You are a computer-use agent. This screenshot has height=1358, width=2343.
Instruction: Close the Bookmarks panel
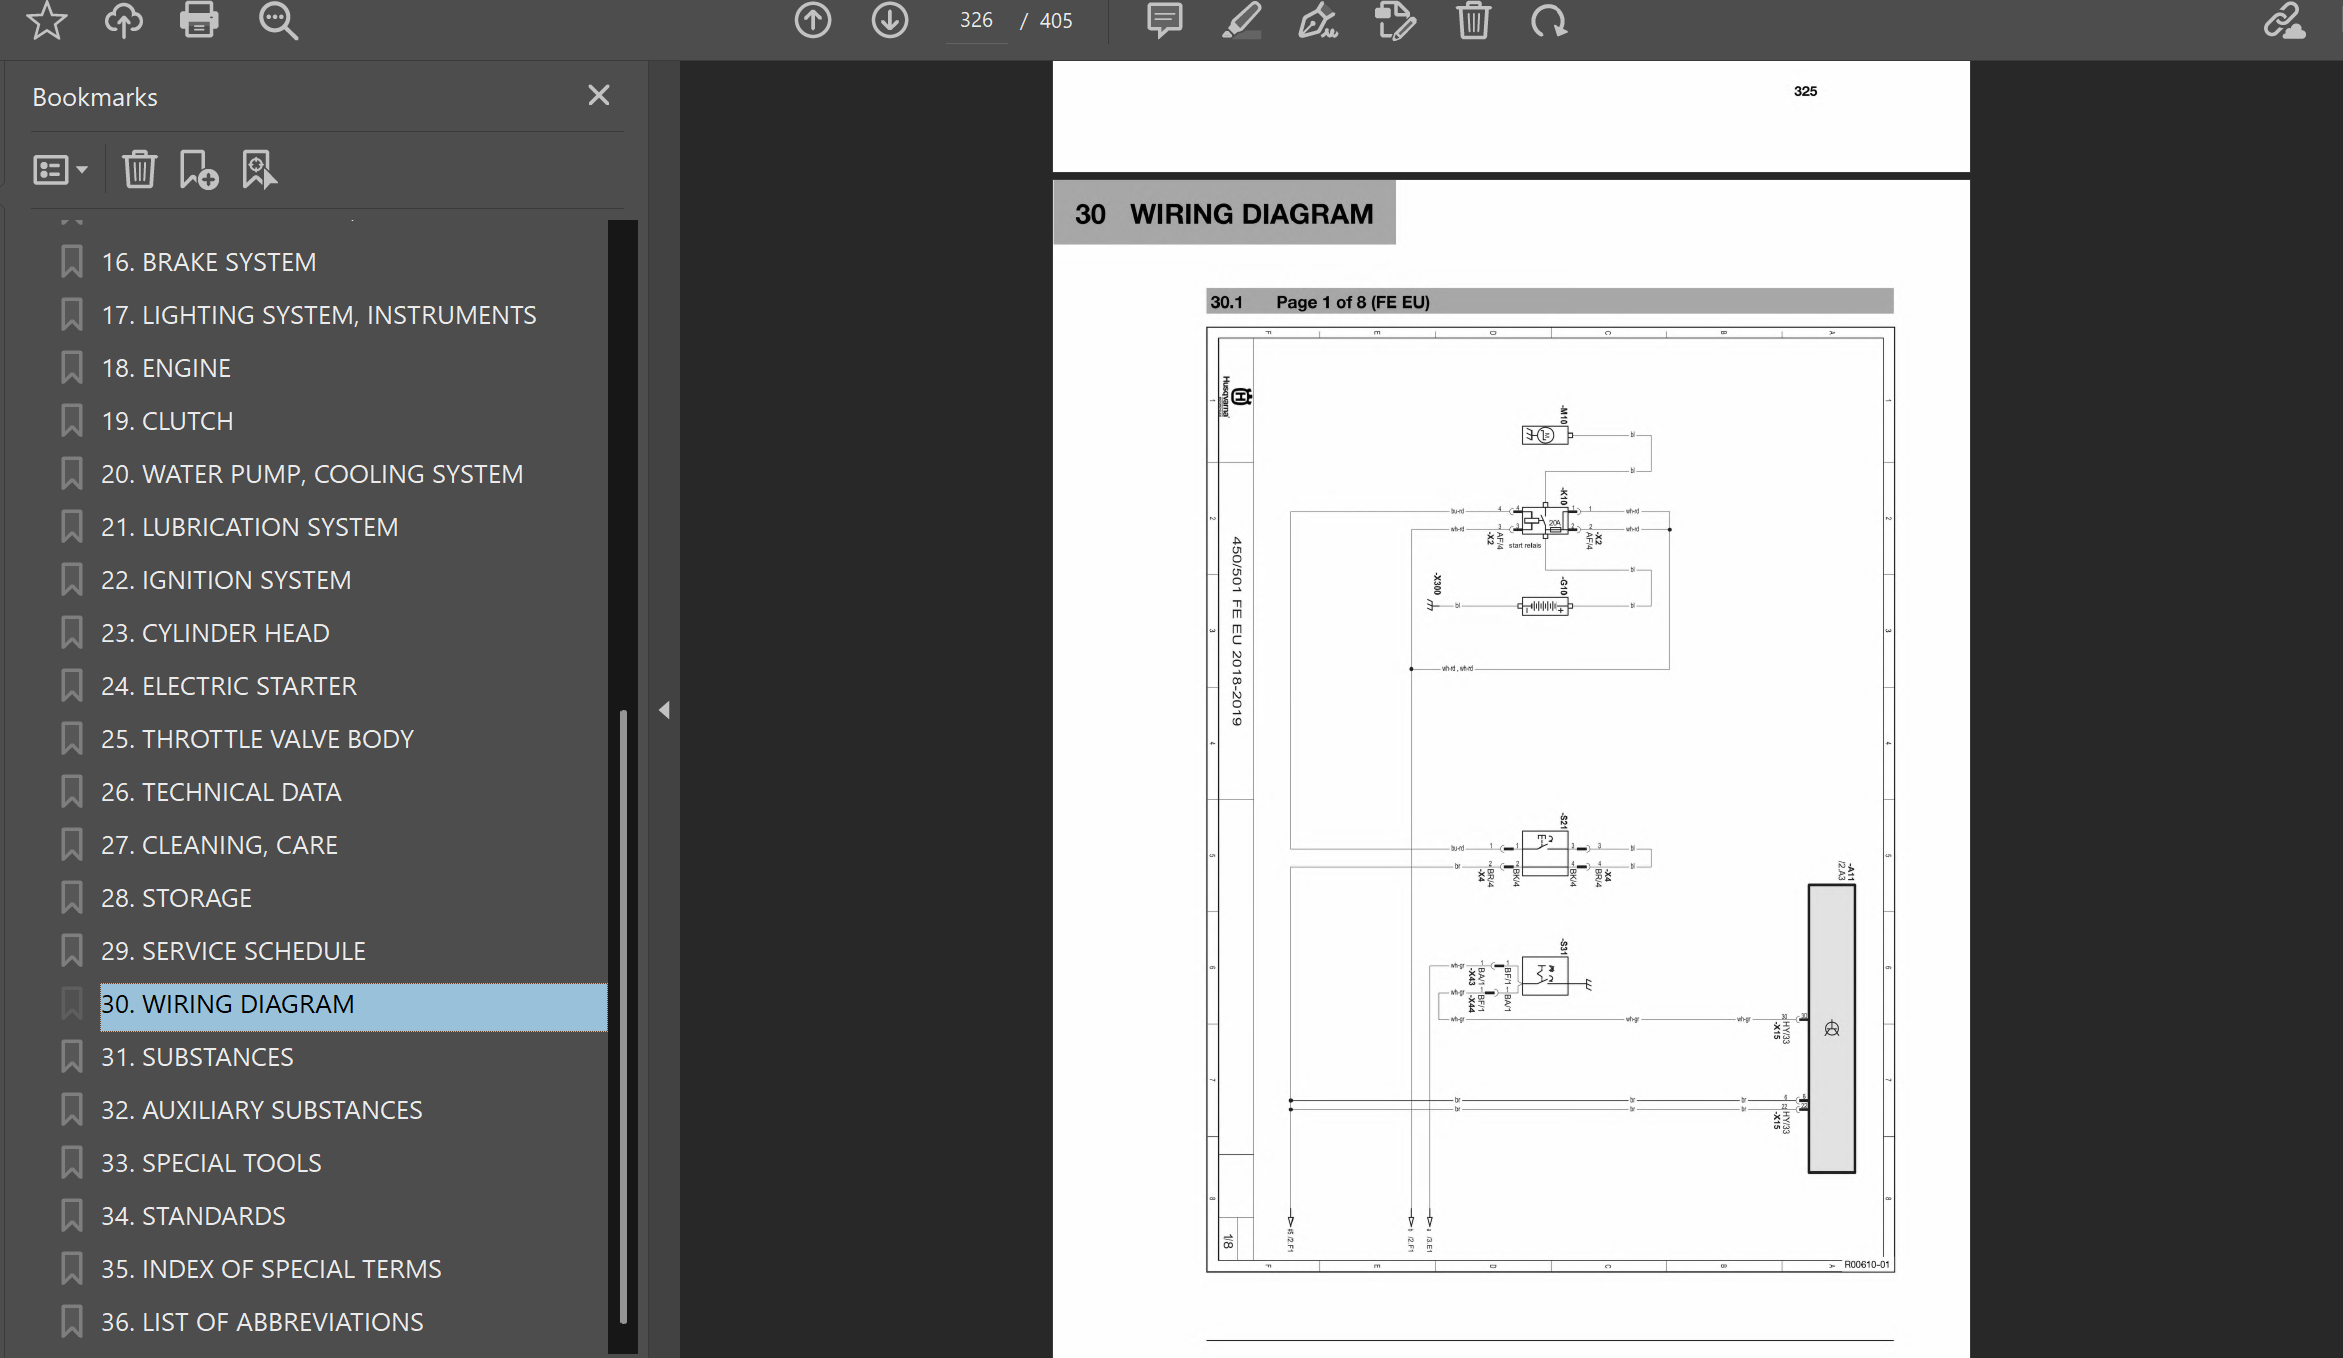click(x=599, y=95)
